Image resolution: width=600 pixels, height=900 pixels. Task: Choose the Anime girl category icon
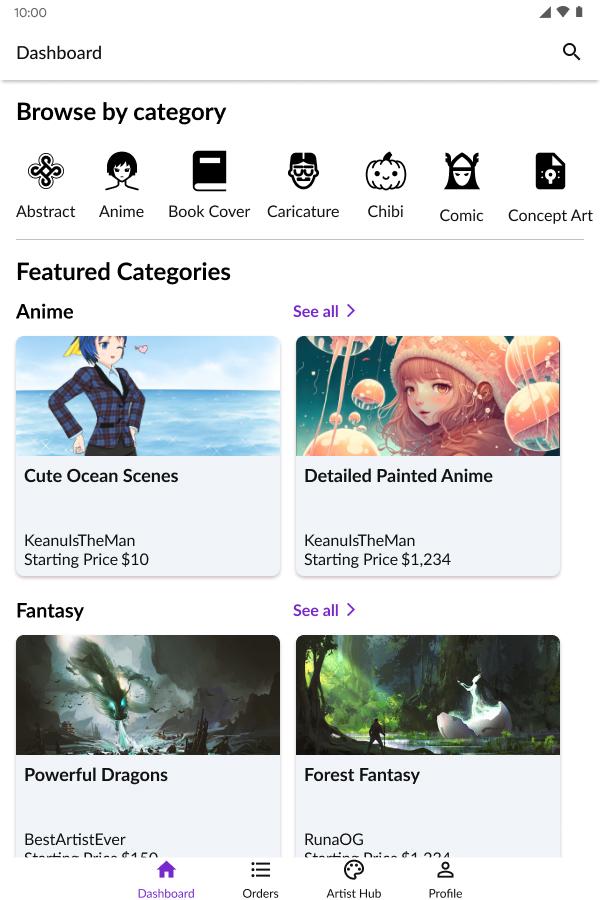click(x=121, y=171)
